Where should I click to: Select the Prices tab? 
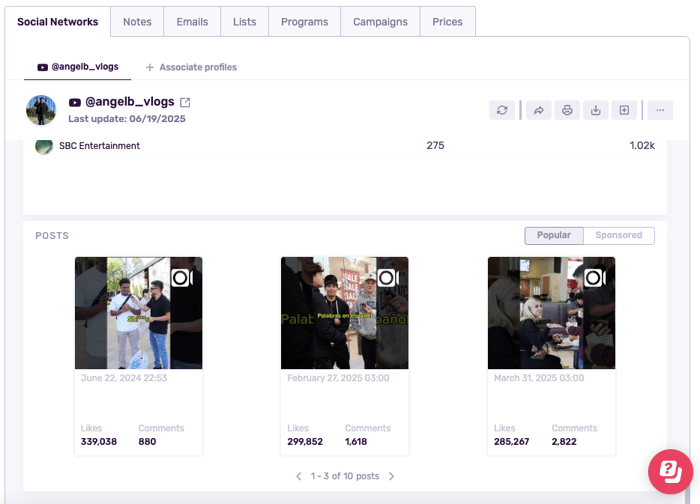[447, 22]
